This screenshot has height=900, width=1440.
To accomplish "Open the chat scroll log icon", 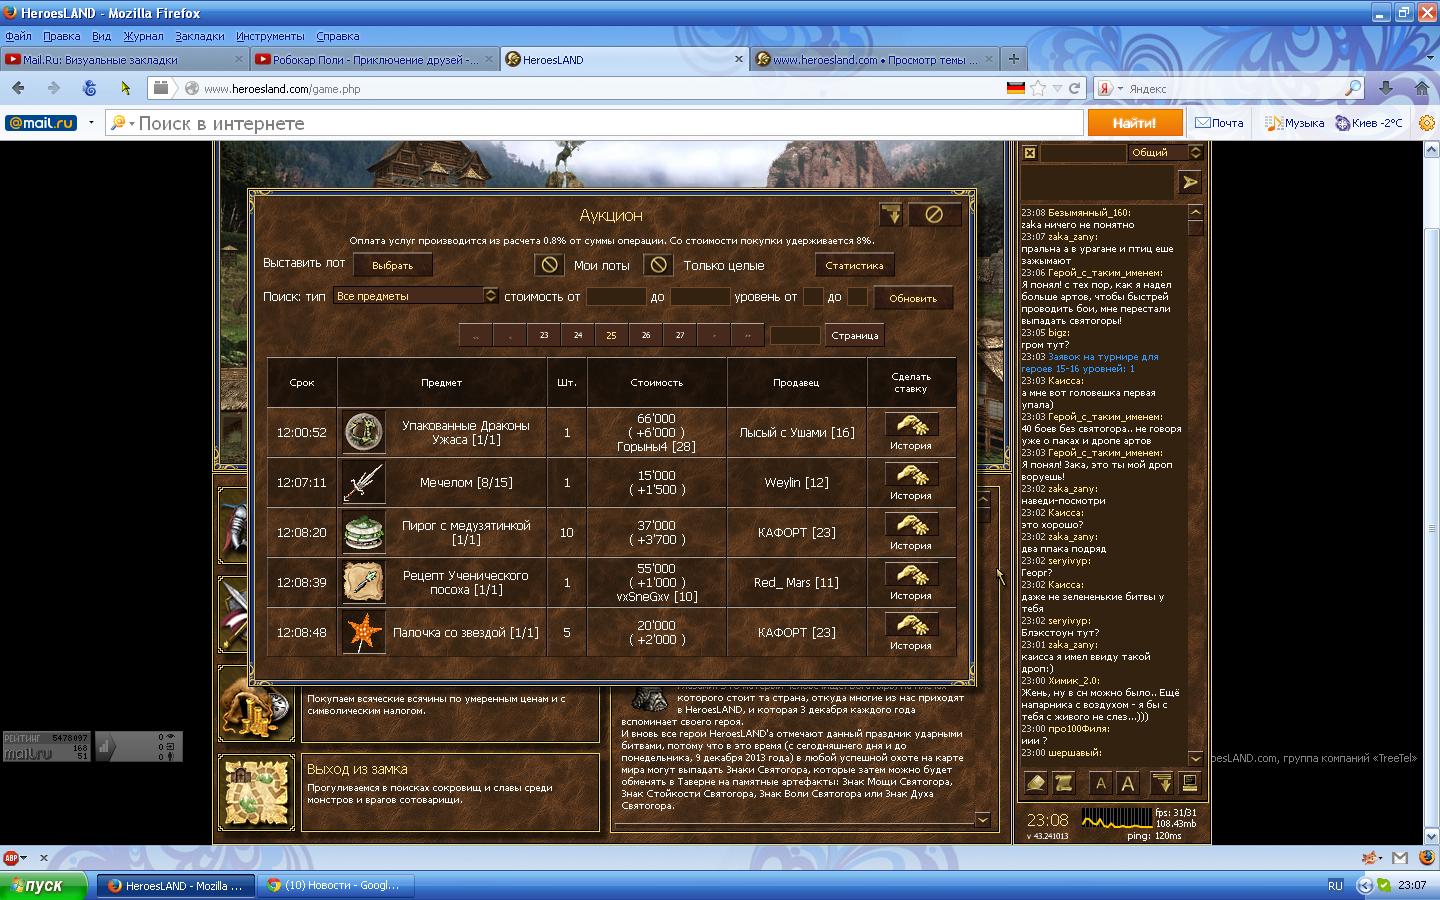I will point(1064,783).
